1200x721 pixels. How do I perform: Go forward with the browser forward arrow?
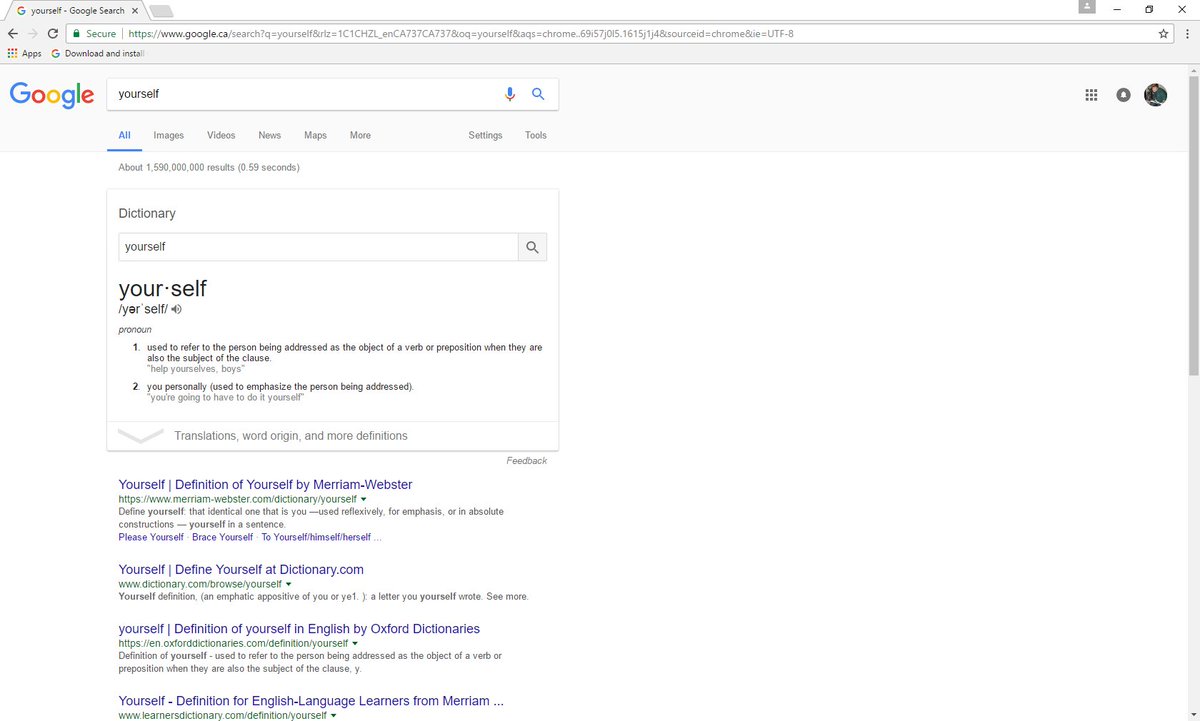click(x=33, y=33)
